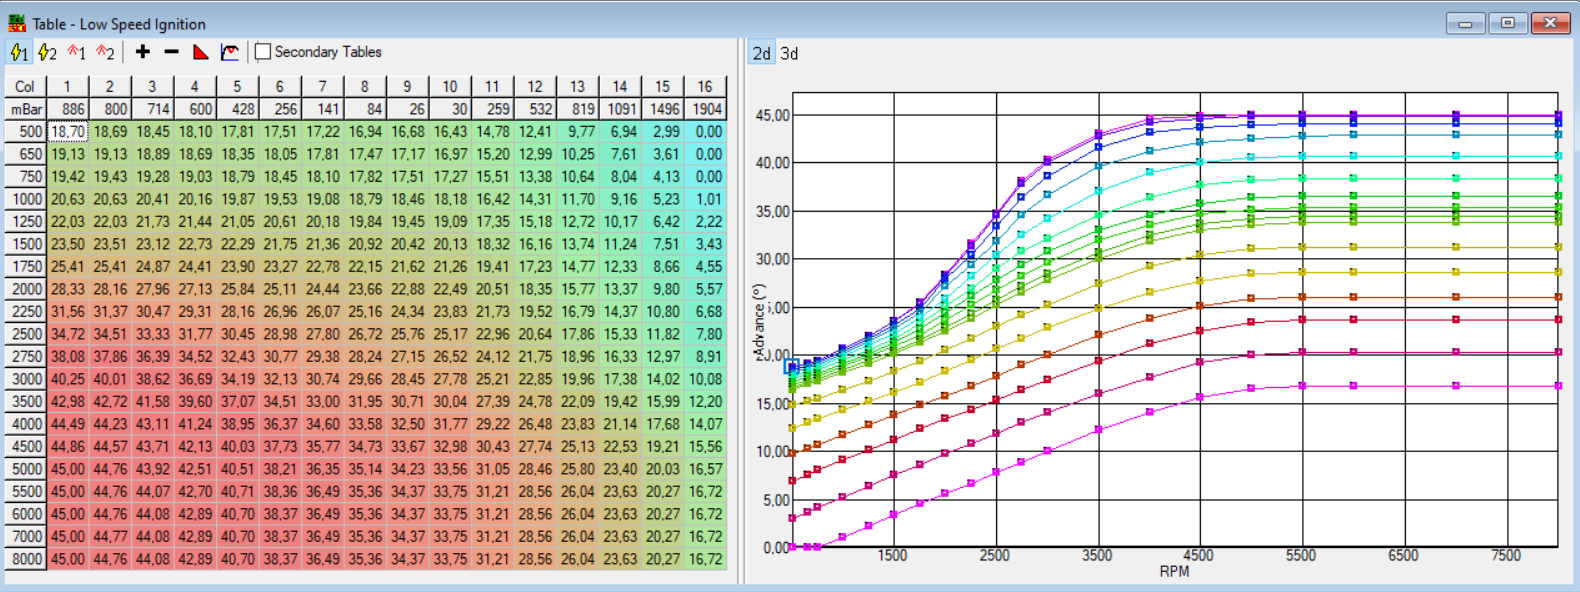
Task: Click the mBar value 714
Action: tap(153, 109)
